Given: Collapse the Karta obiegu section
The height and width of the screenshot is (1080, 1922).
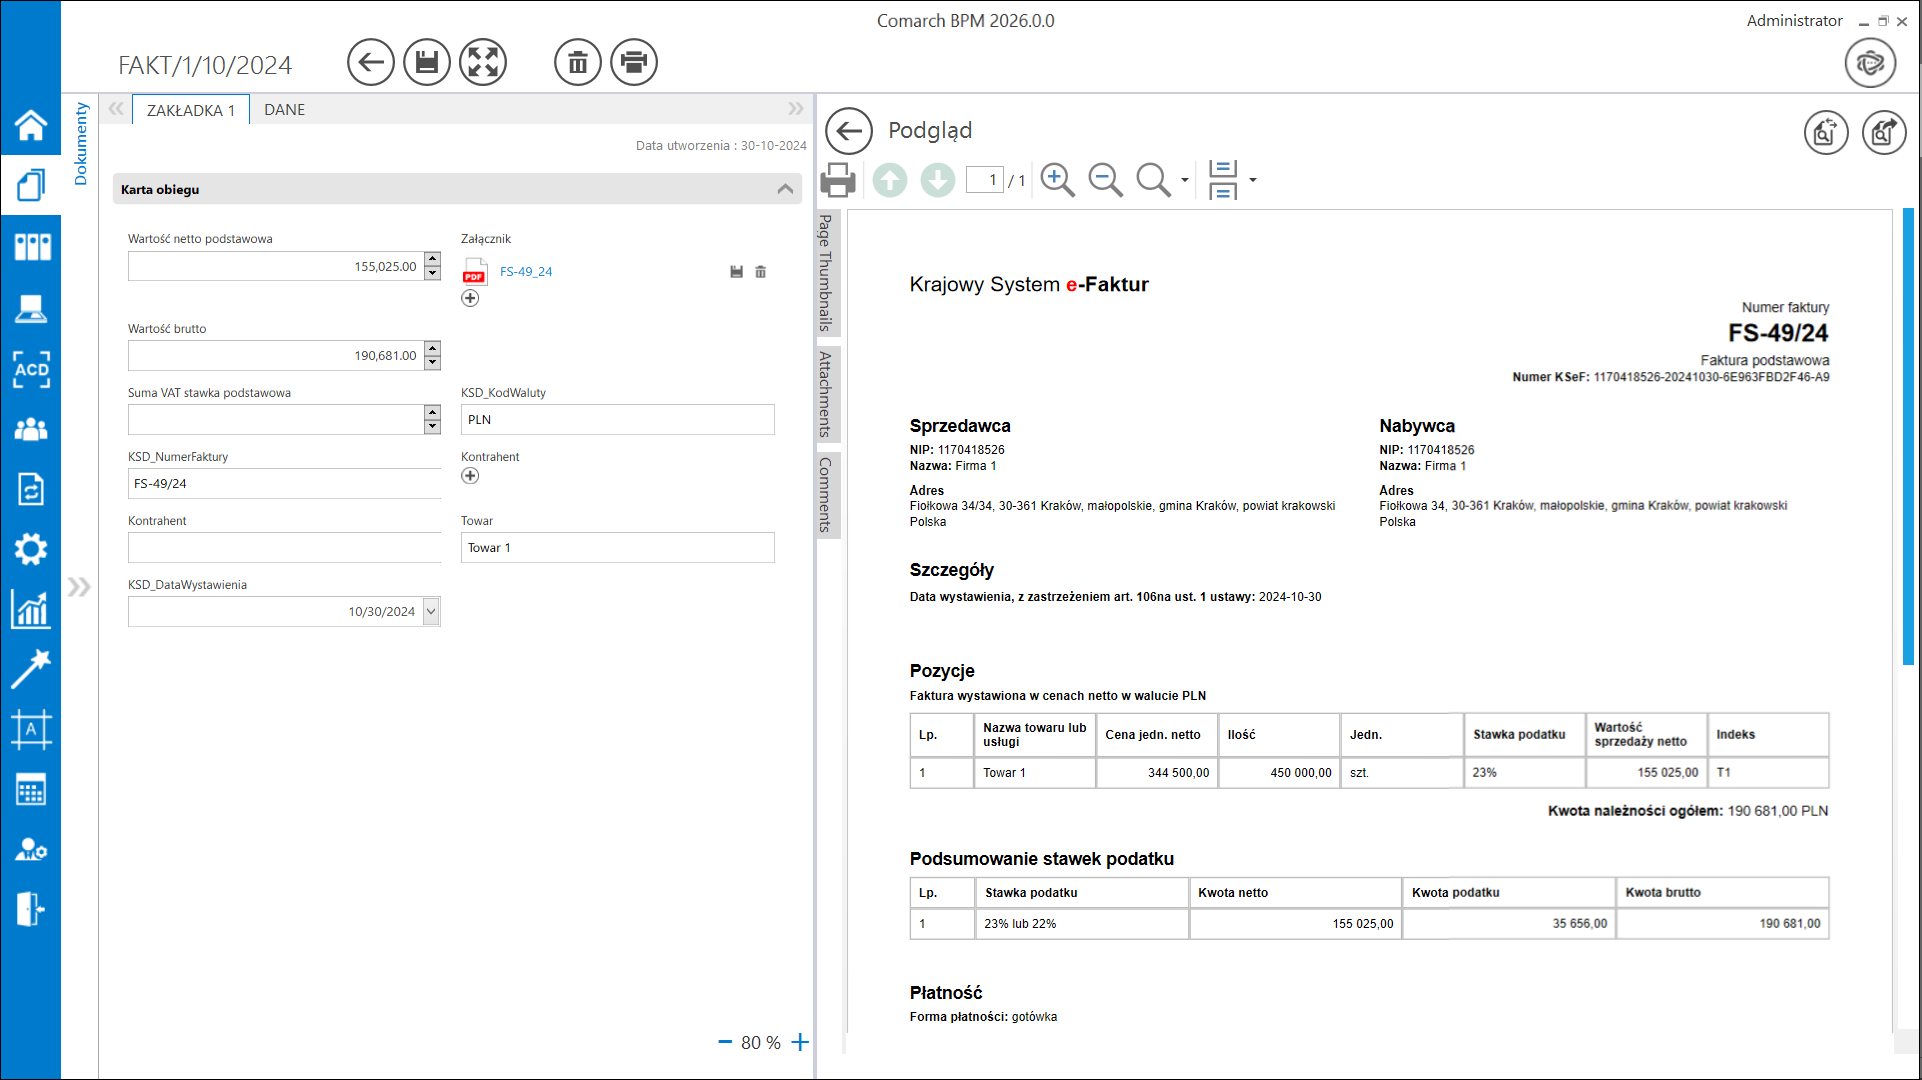Looking at the screenshot, I should coord(785,189).
